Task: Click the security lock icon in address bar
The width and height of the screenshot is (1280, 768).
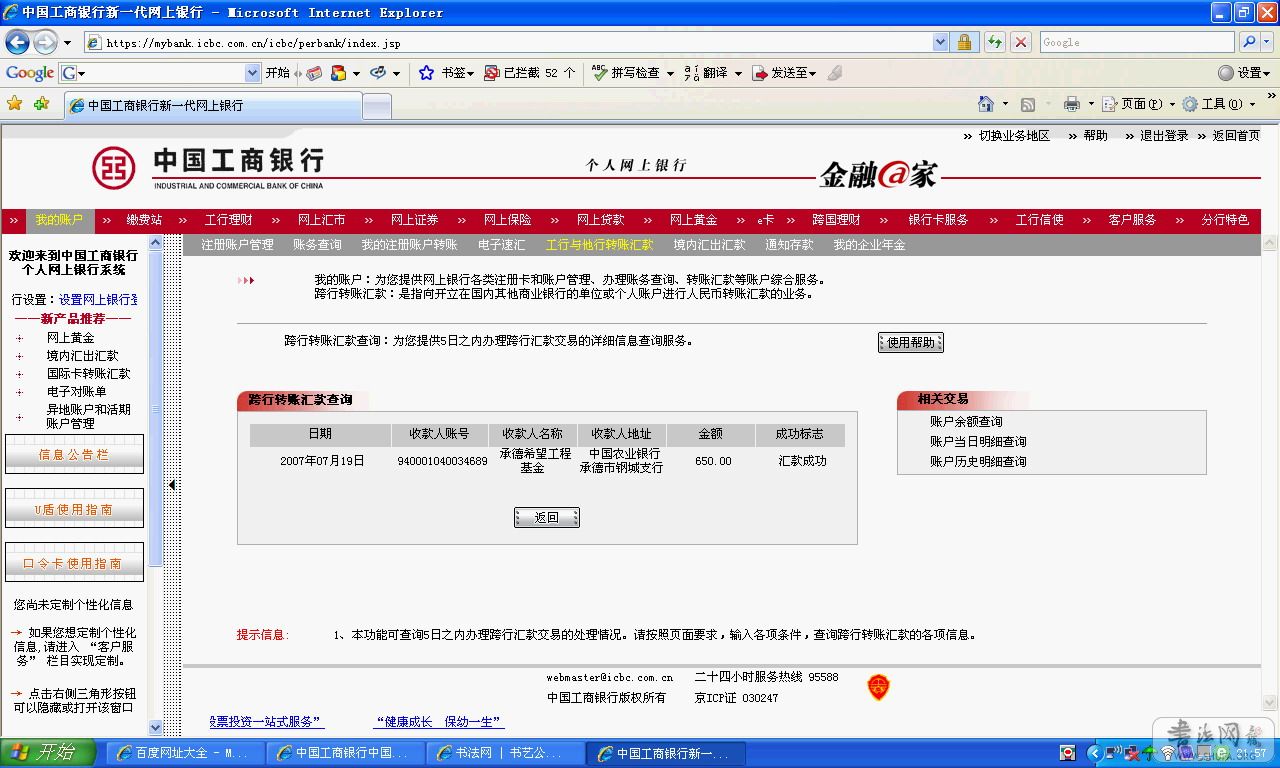Action: 964,42
